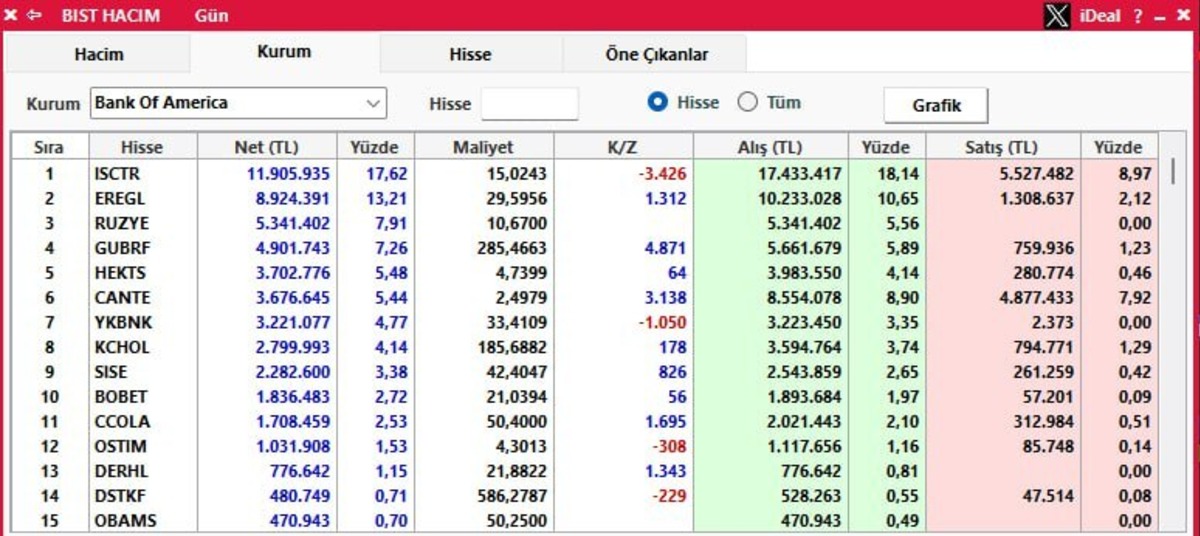Click the X (Twitter) logo icon
This screenshot has height=536, width=1200.
(1057, 16)
